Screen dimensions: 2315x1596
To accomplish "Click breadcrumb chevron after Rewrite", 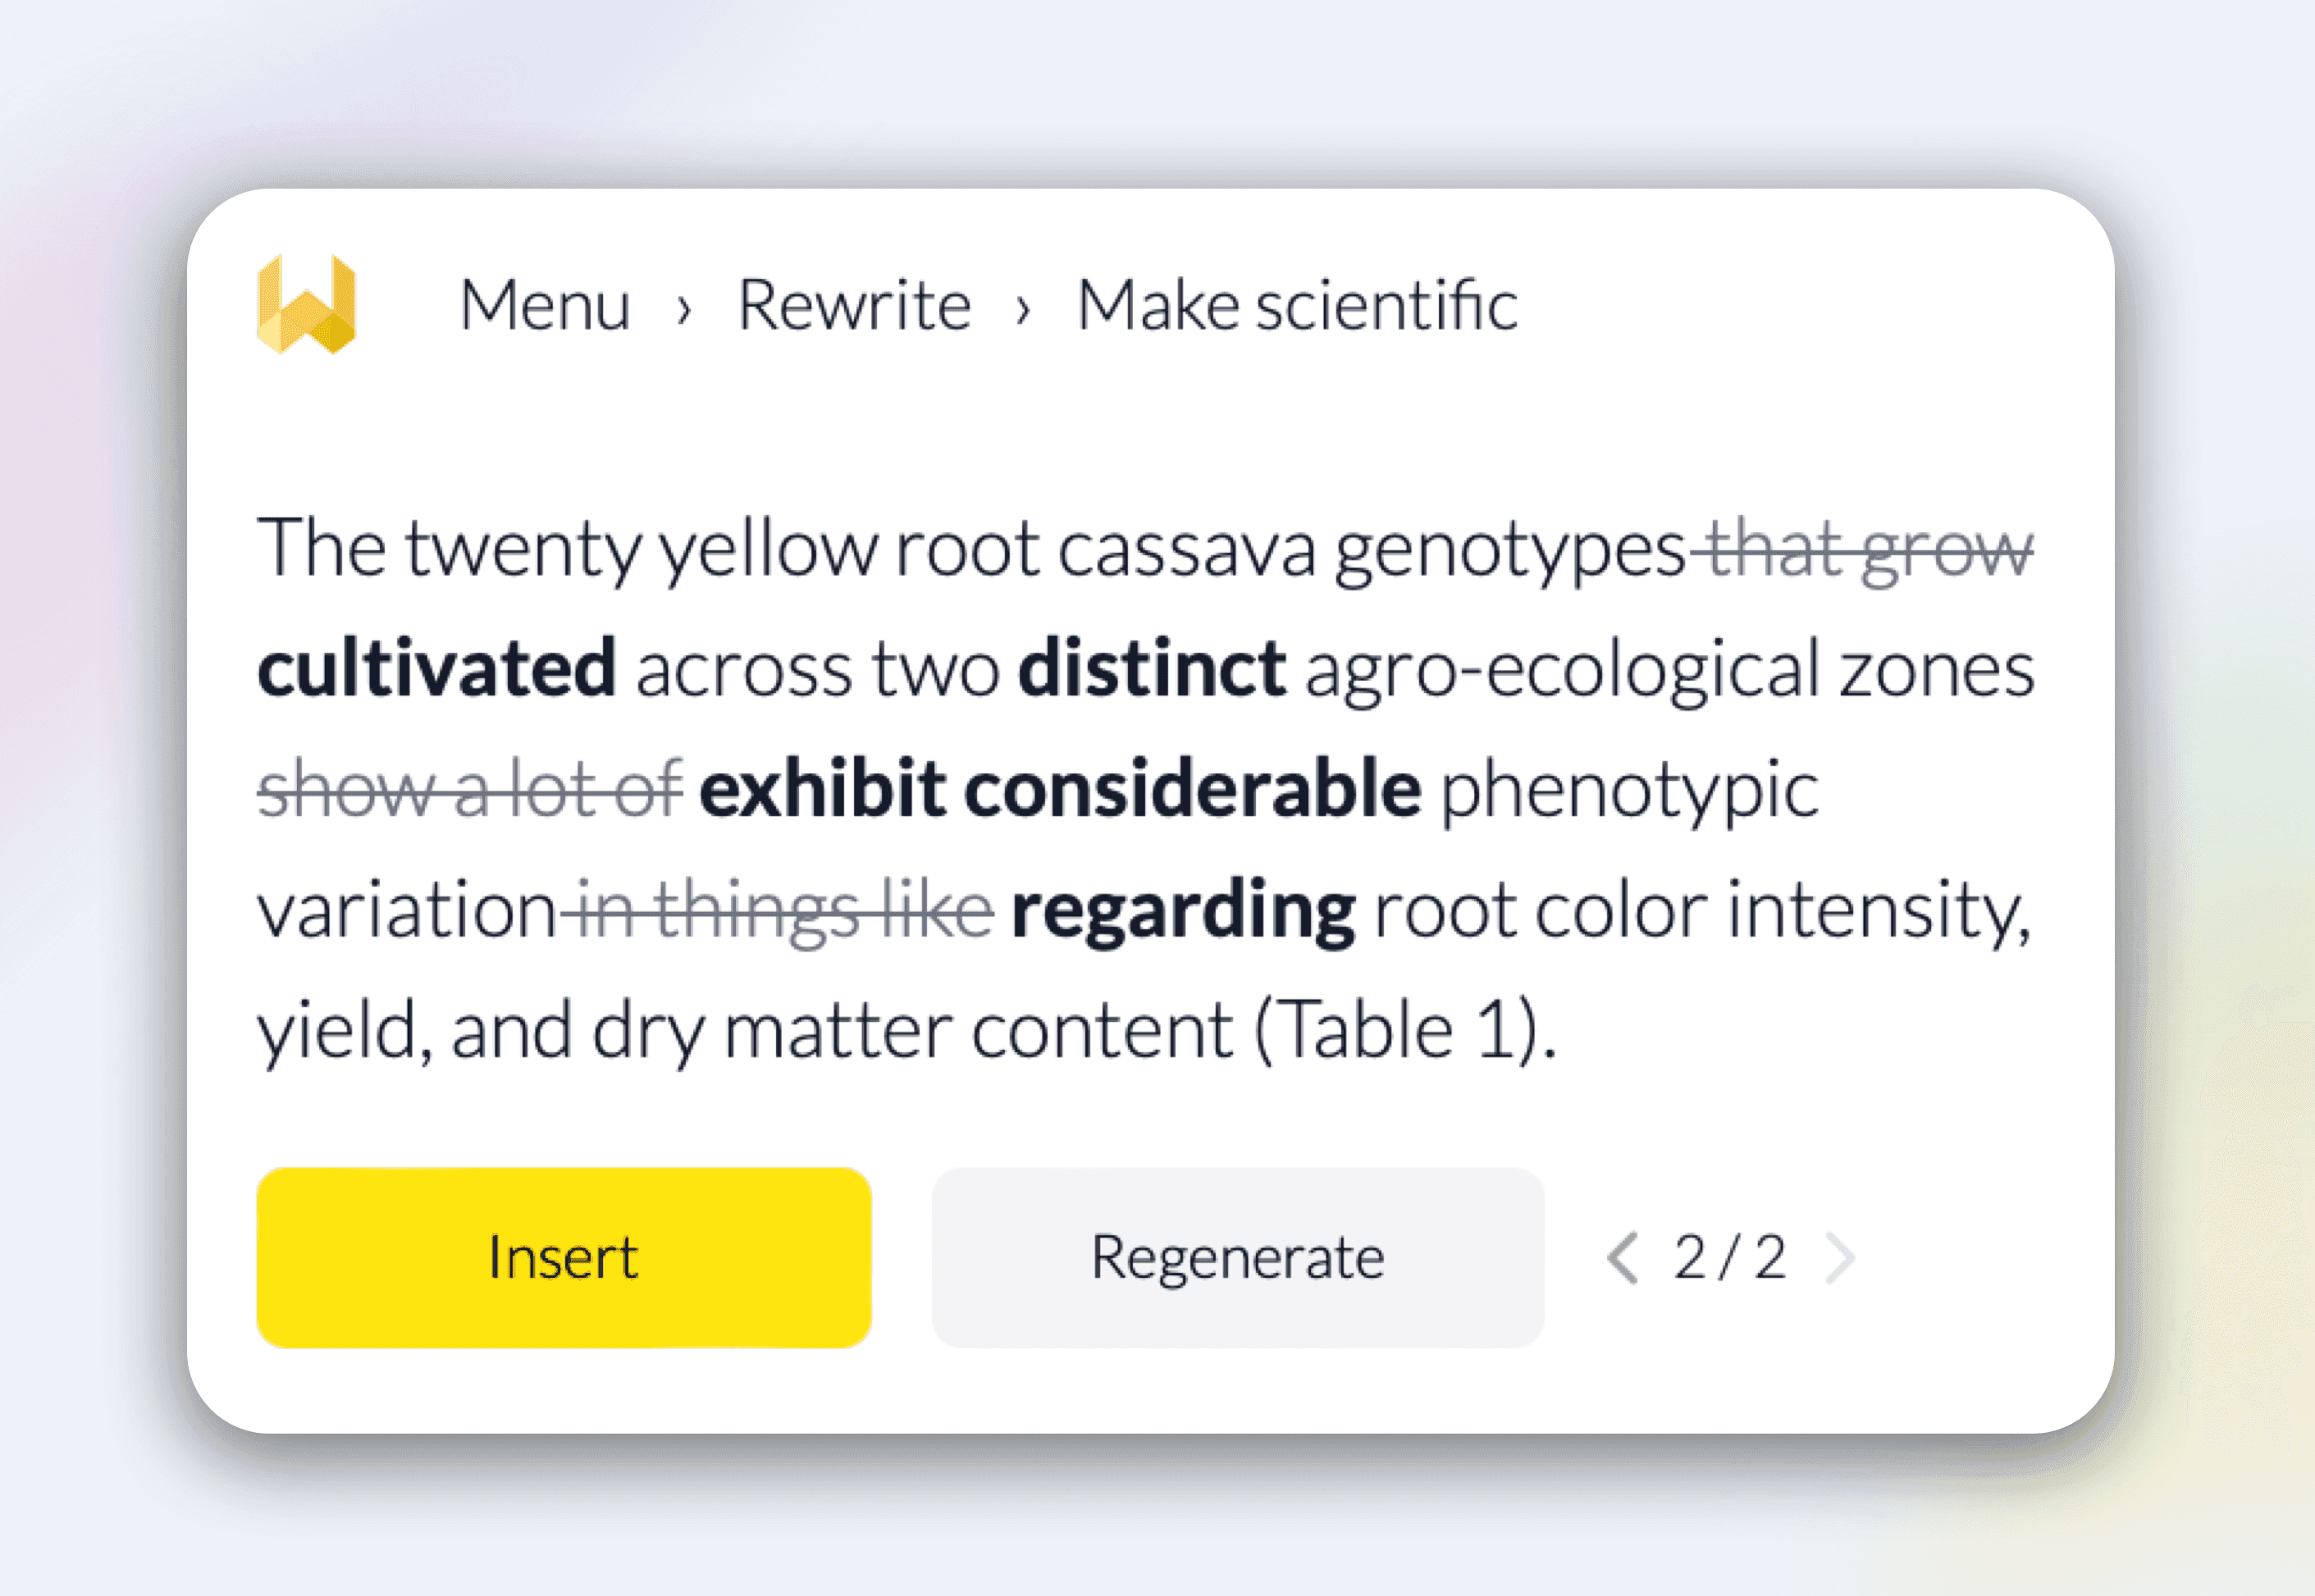I will click(x=1022, y=309).
